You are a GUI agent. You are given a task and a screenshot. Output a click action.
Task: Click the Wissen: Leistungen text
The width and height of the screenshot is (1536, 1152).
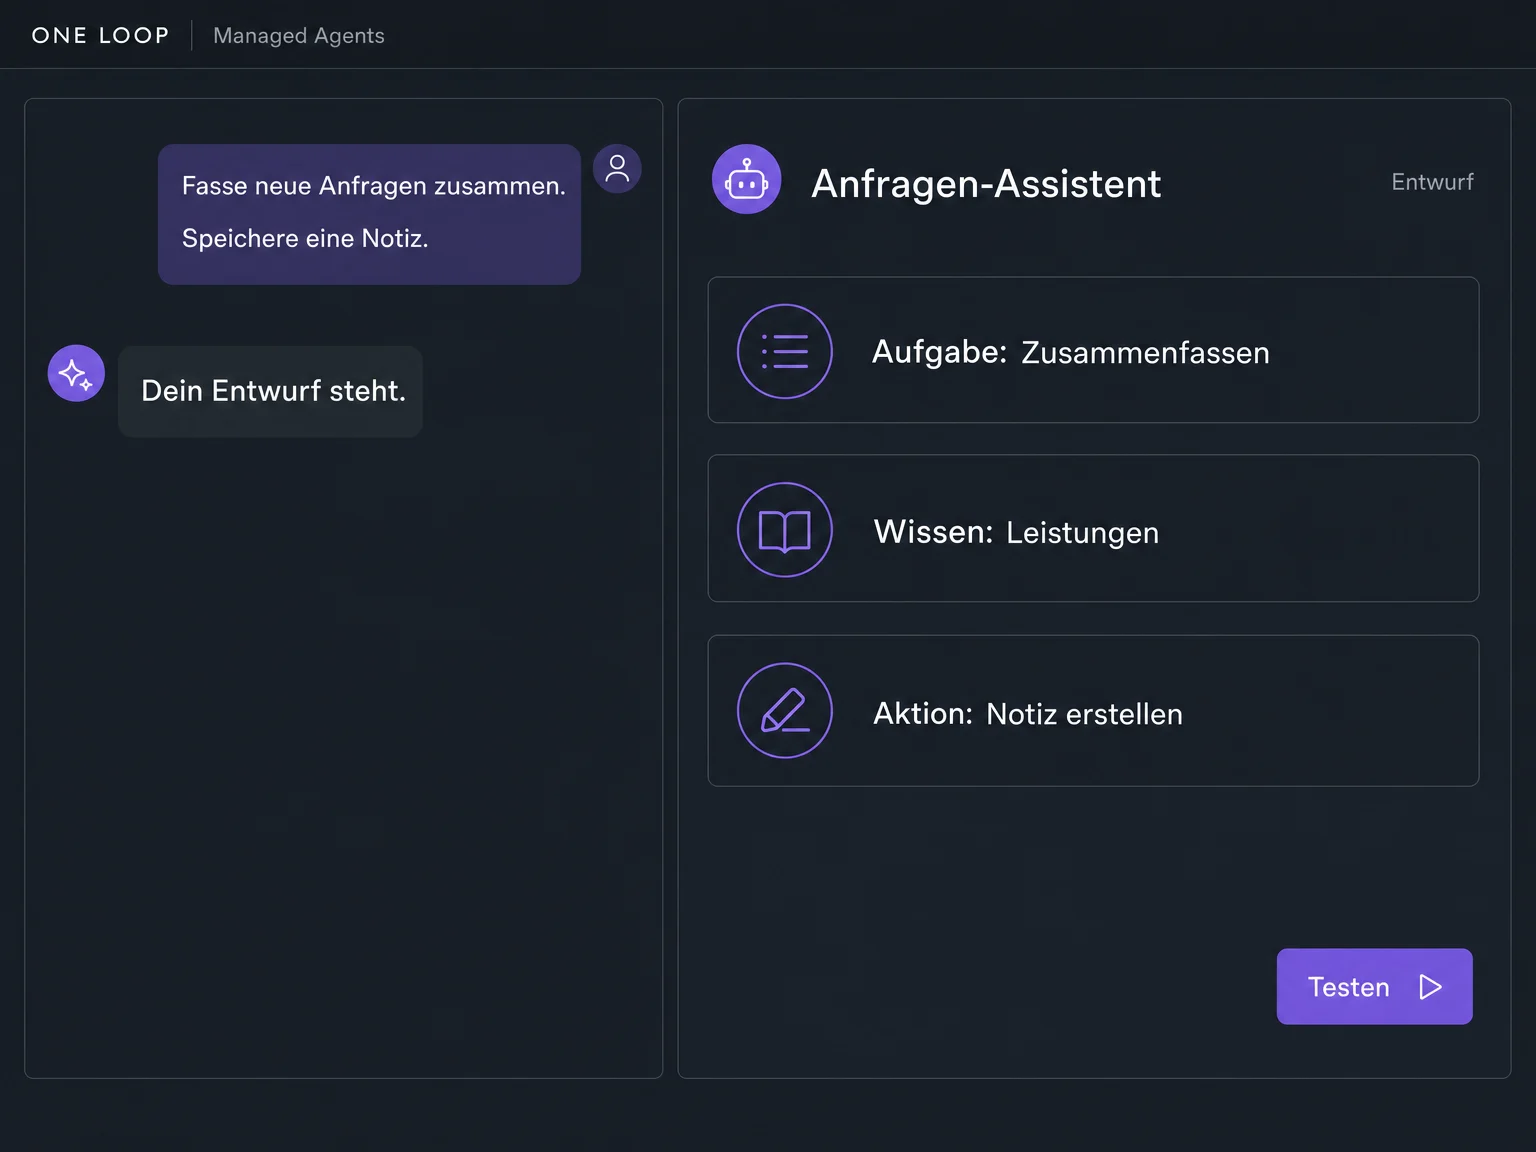pos(1016,532)
